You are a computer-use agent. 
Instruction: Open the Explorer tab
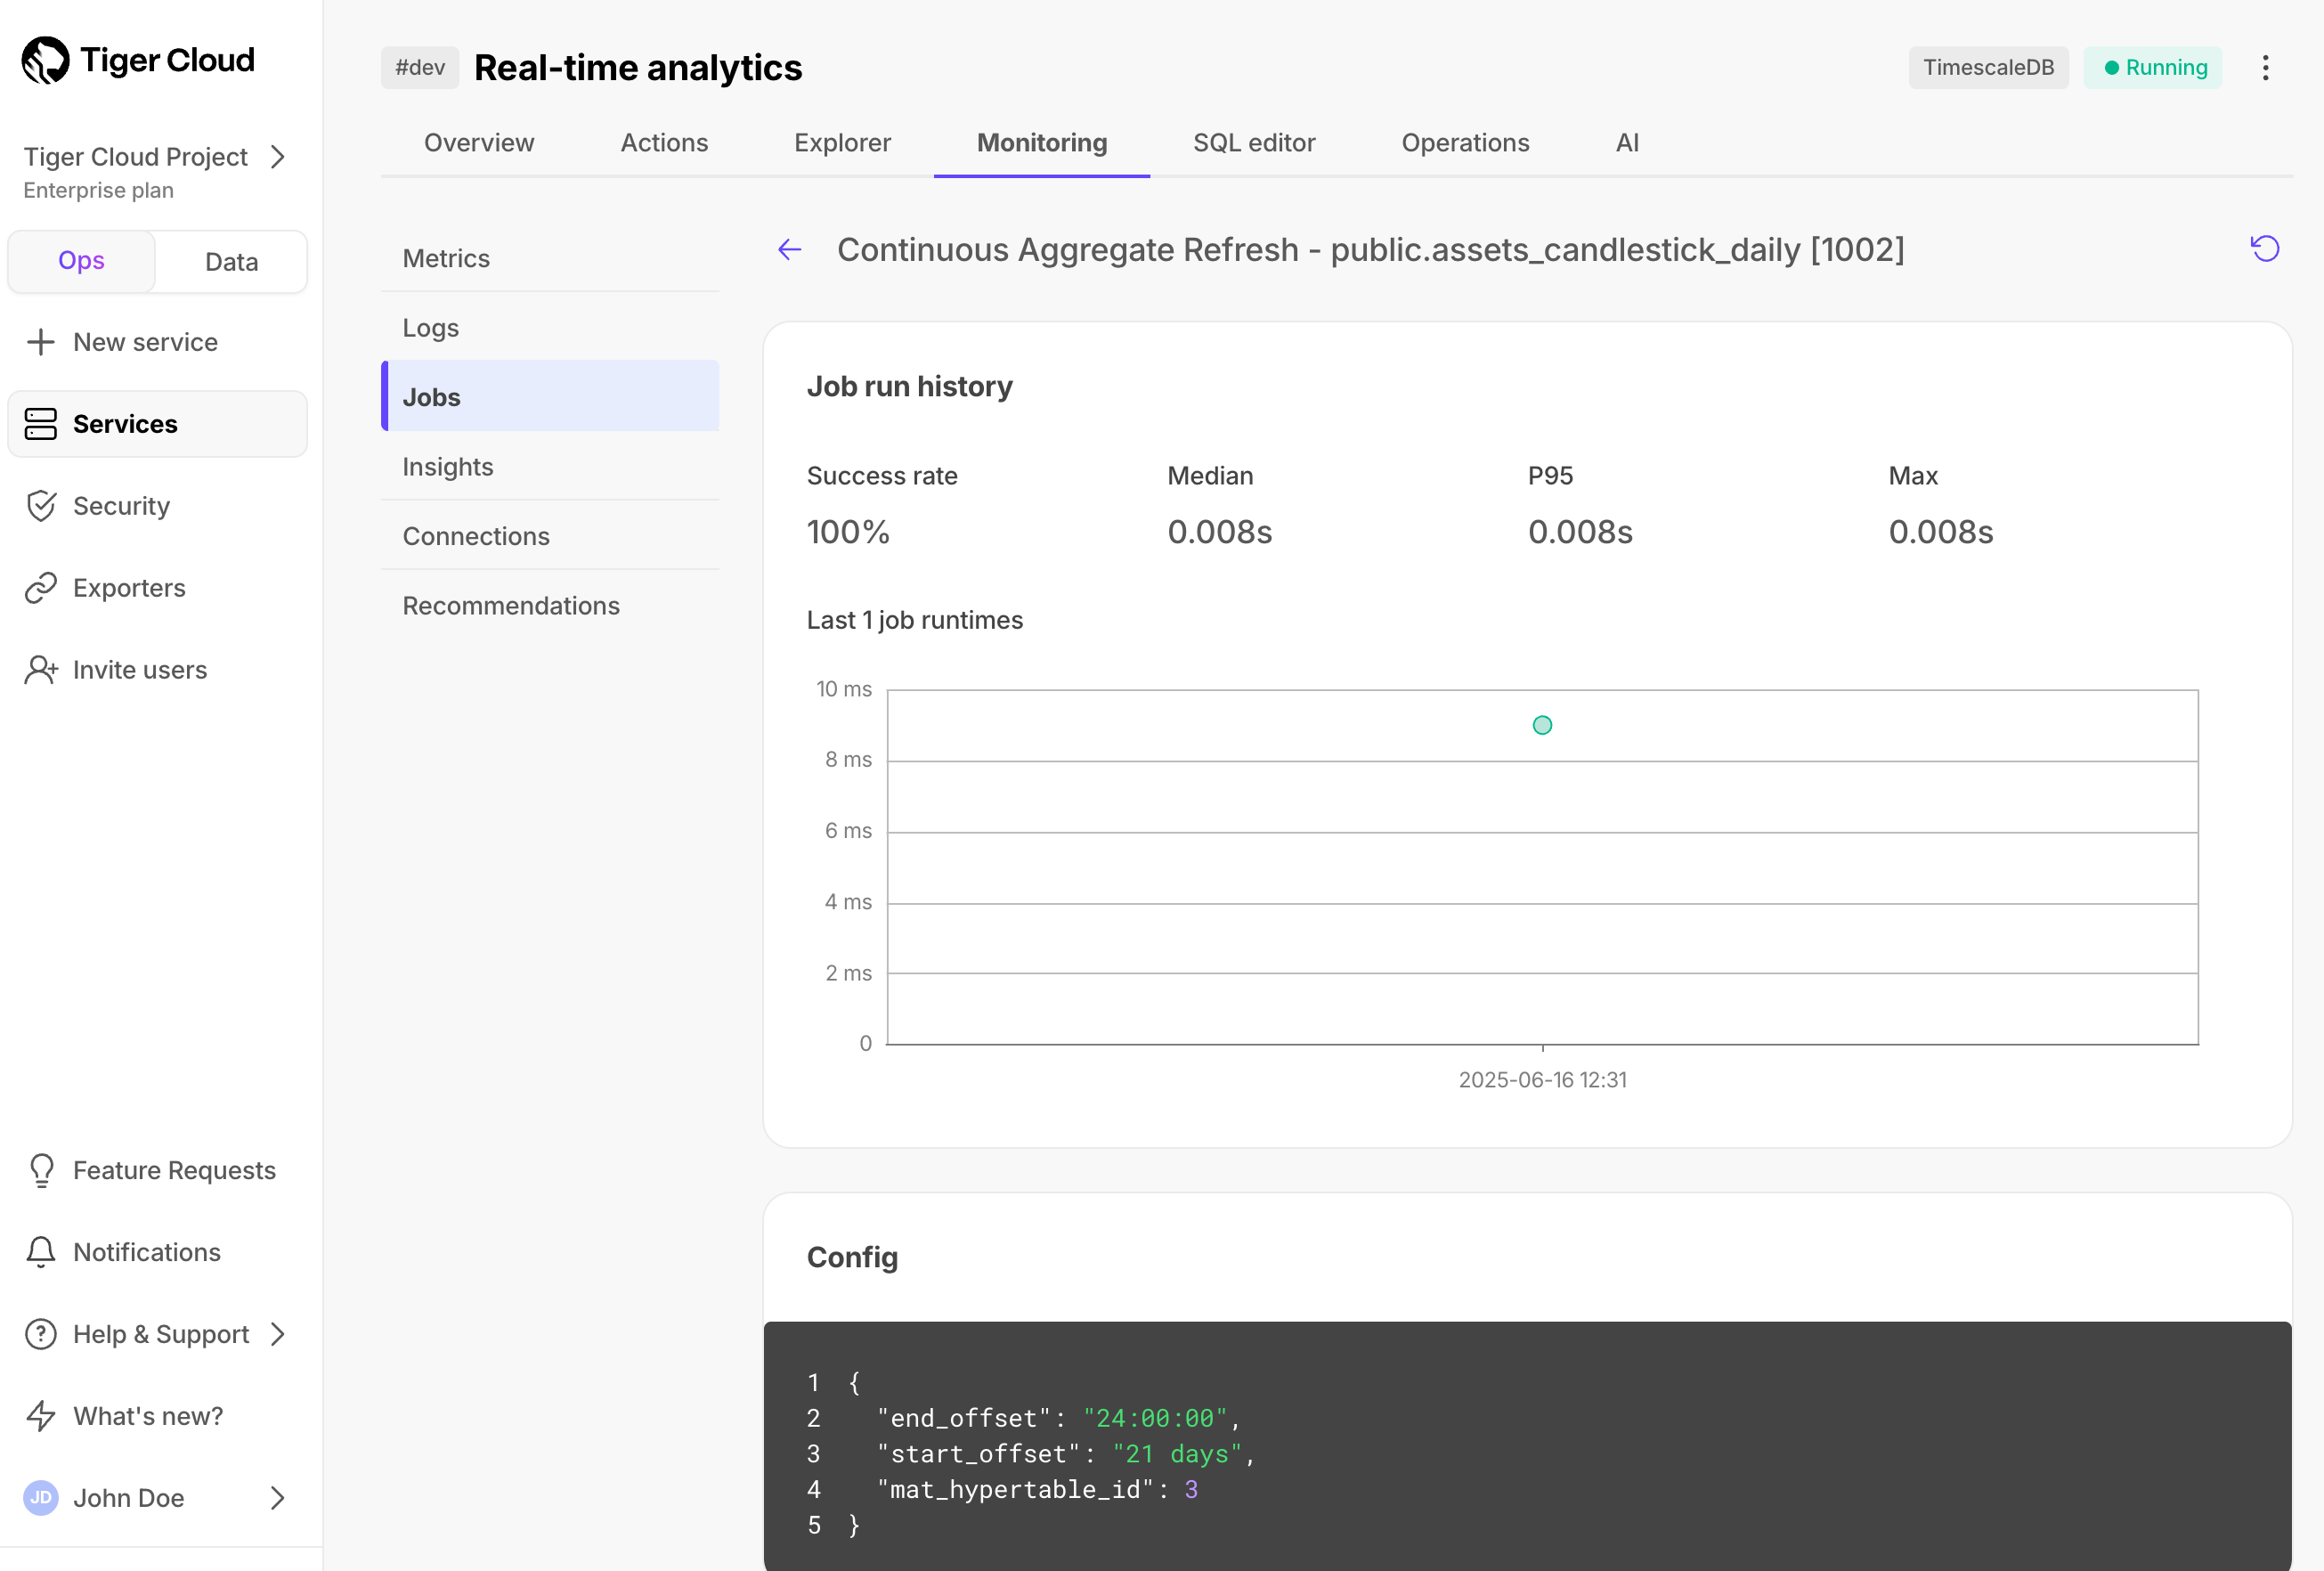click(x=842, y=143)
